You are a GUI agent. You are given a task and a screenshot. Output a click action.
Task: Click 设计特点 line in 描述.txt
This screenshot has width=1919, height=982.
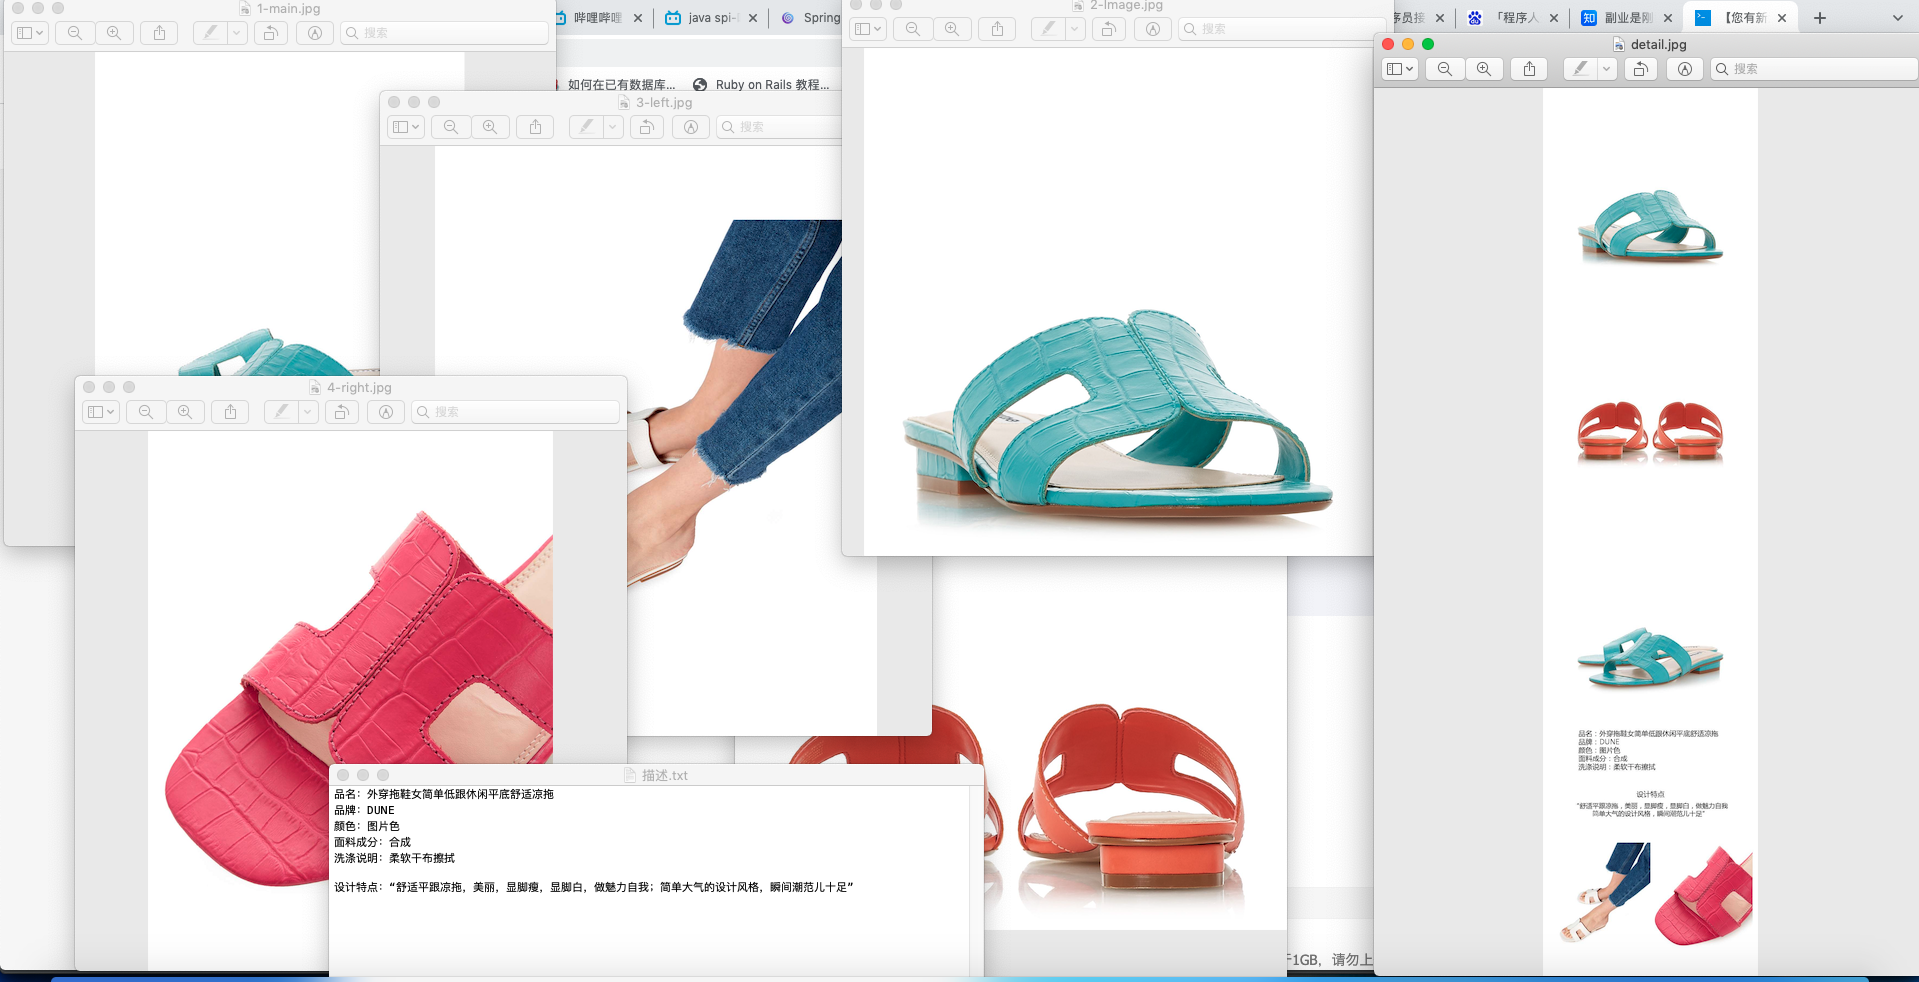click(593, 887)
